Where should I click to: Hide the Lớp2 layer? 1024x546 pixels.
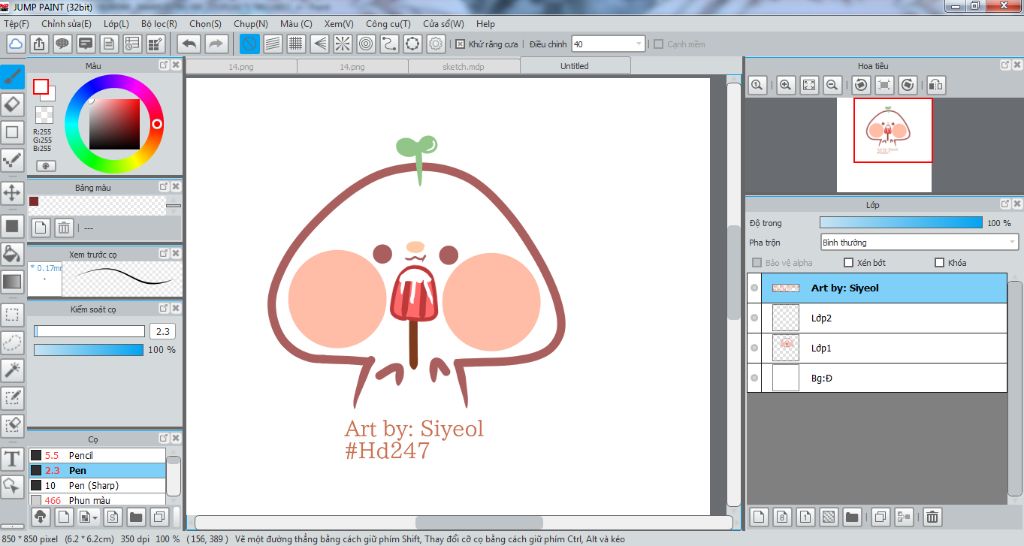[x=754, y=318]
